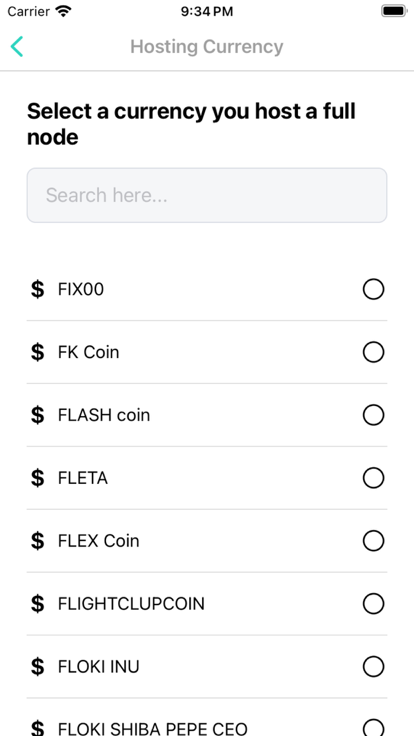Click the dollar icon beside FLEX Coin
The image size is (414, 736).
pyautogui.click(x=38, y=541)
